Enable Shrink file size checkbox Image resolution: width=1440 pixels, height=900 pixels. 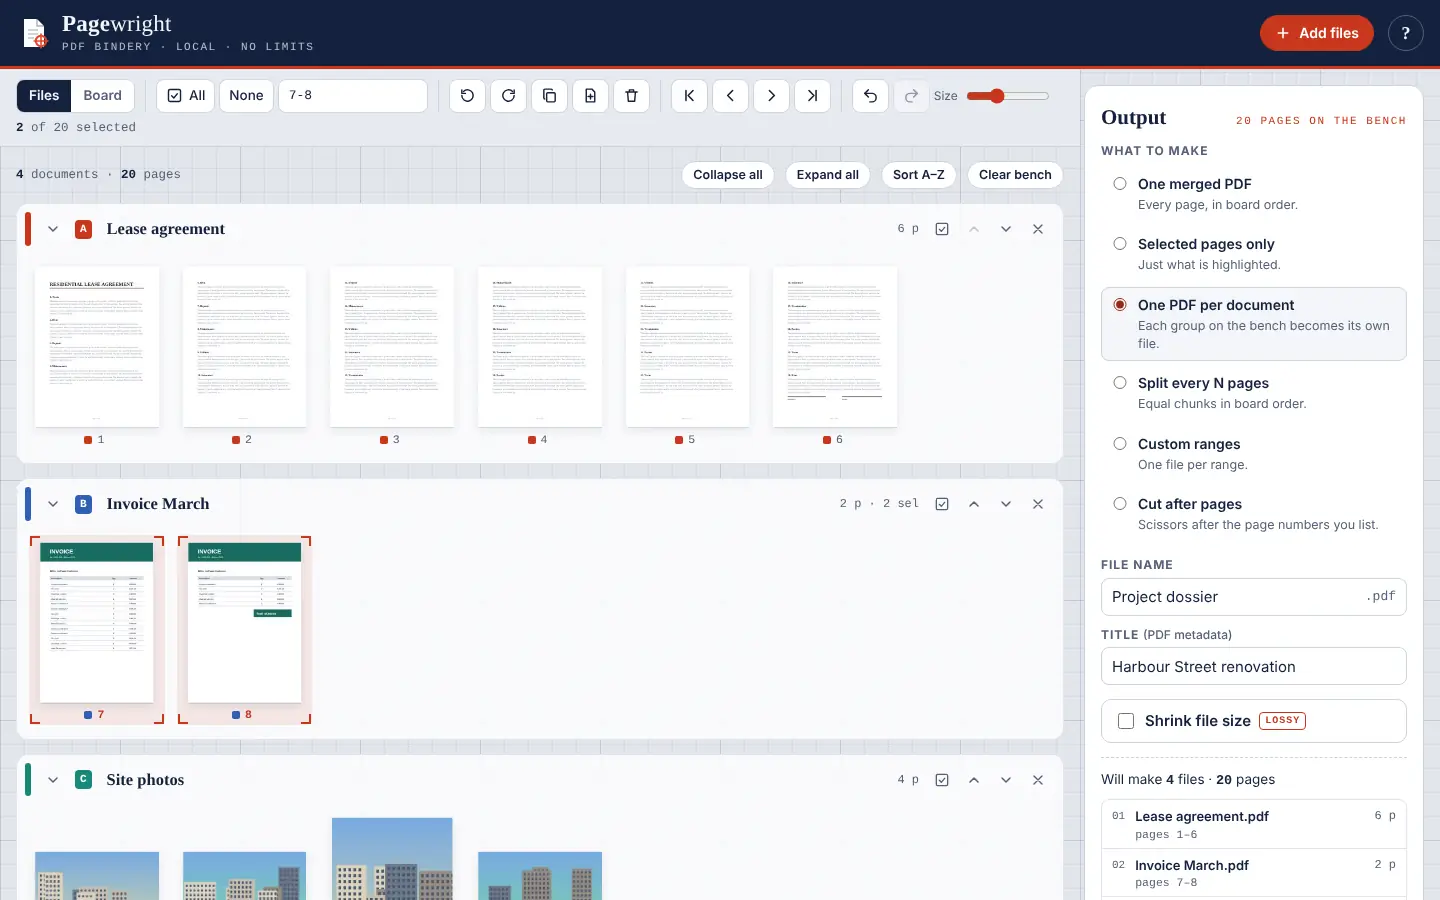point(1126,721)
